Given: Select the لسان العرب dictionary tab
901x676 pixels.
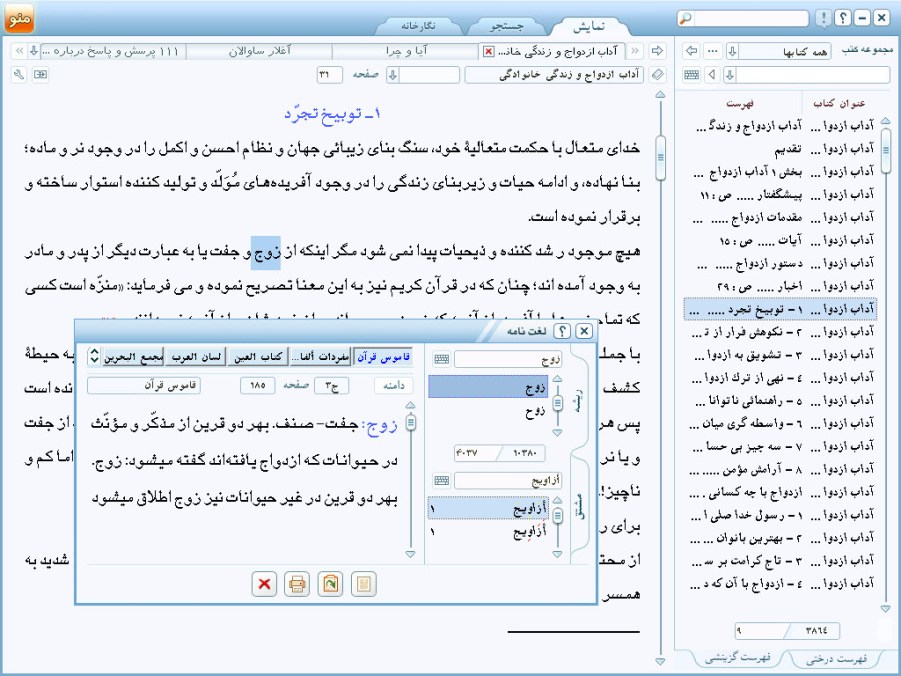Looking at the screenshot, I should 196,357.
